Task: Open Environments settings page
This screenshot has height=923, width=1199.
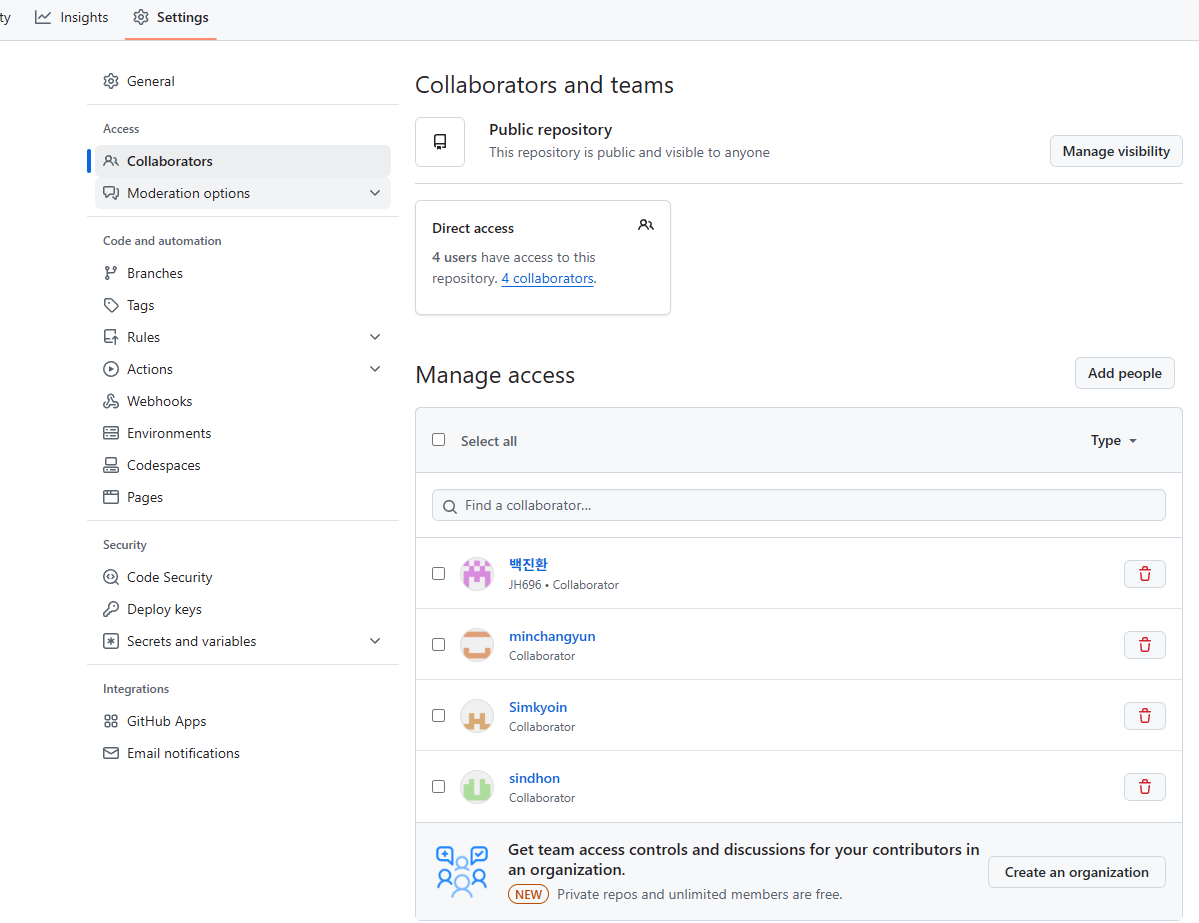Action: pyautogui.click(x=242, y=434)
